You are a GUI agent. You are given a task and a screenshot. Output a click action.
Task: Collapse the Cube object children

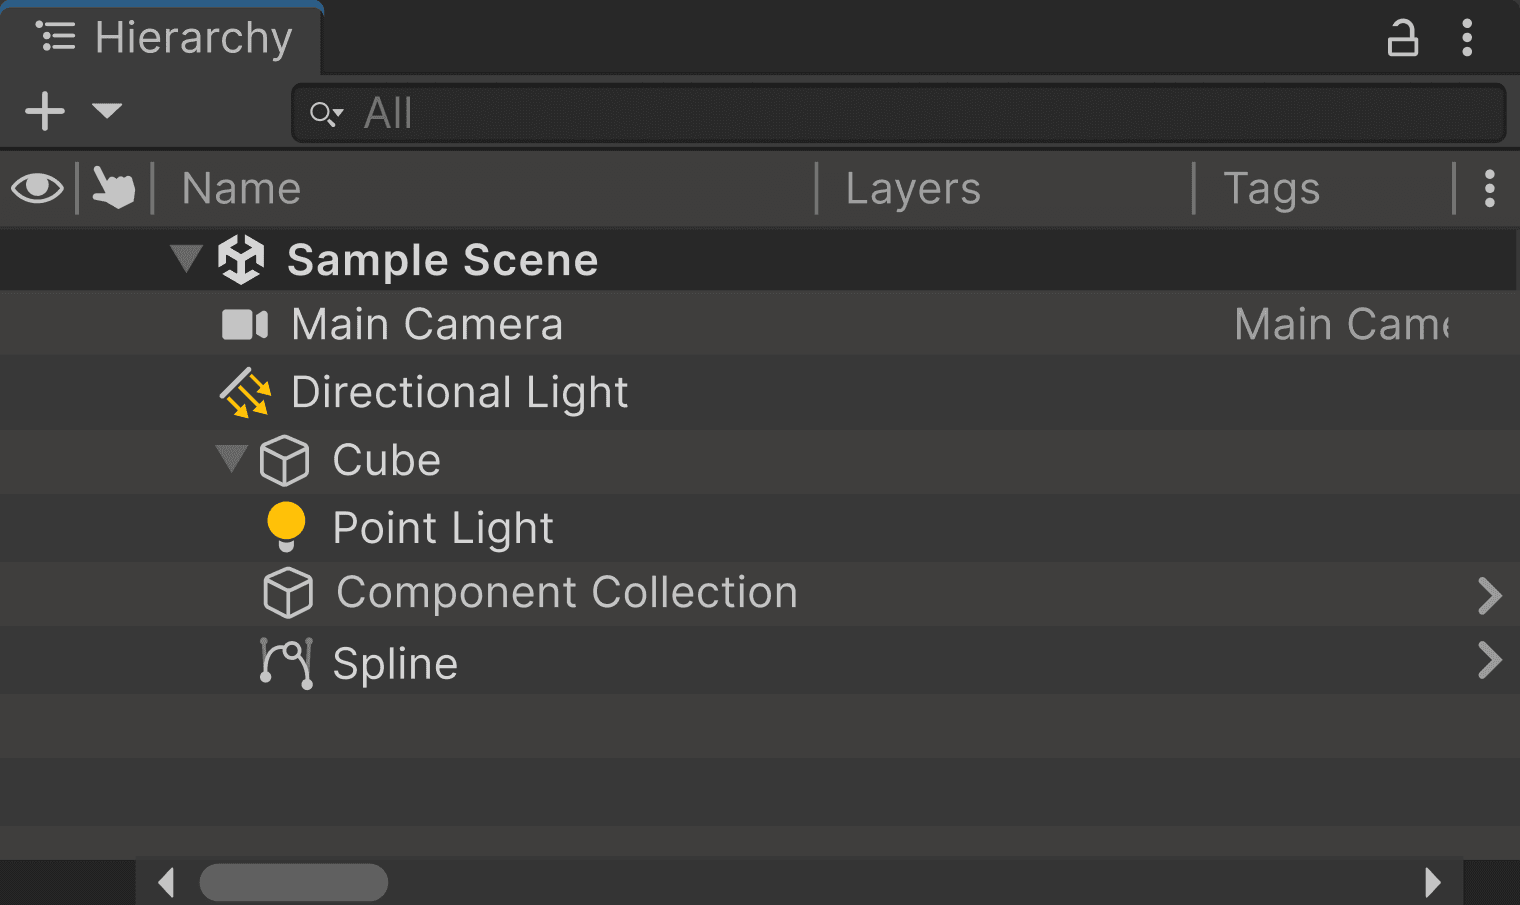point(231,459)
